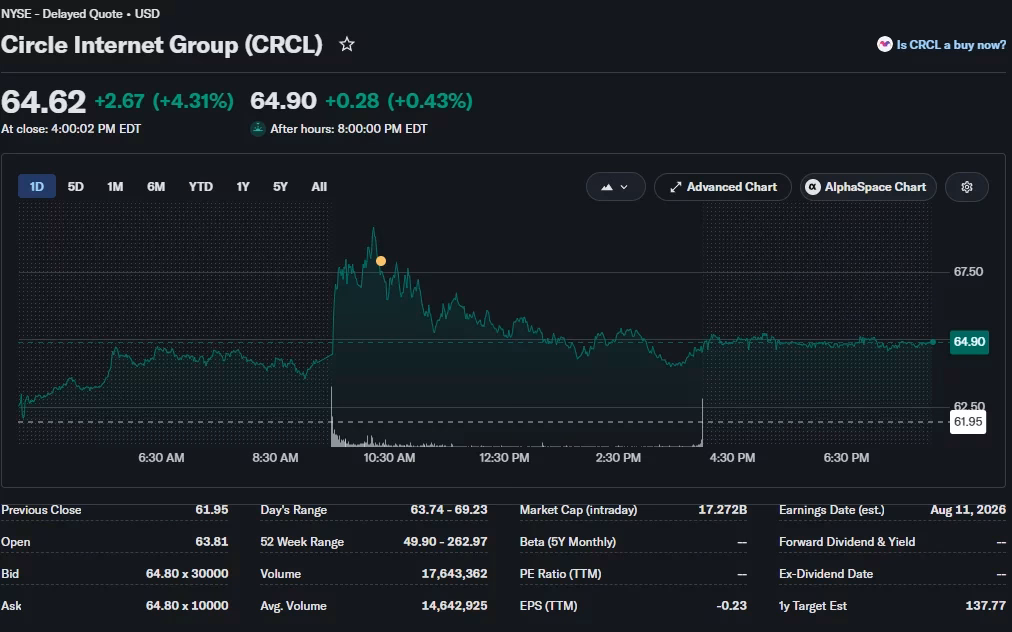
Task: Click the after hours moon icon
Action: (258, 129)
